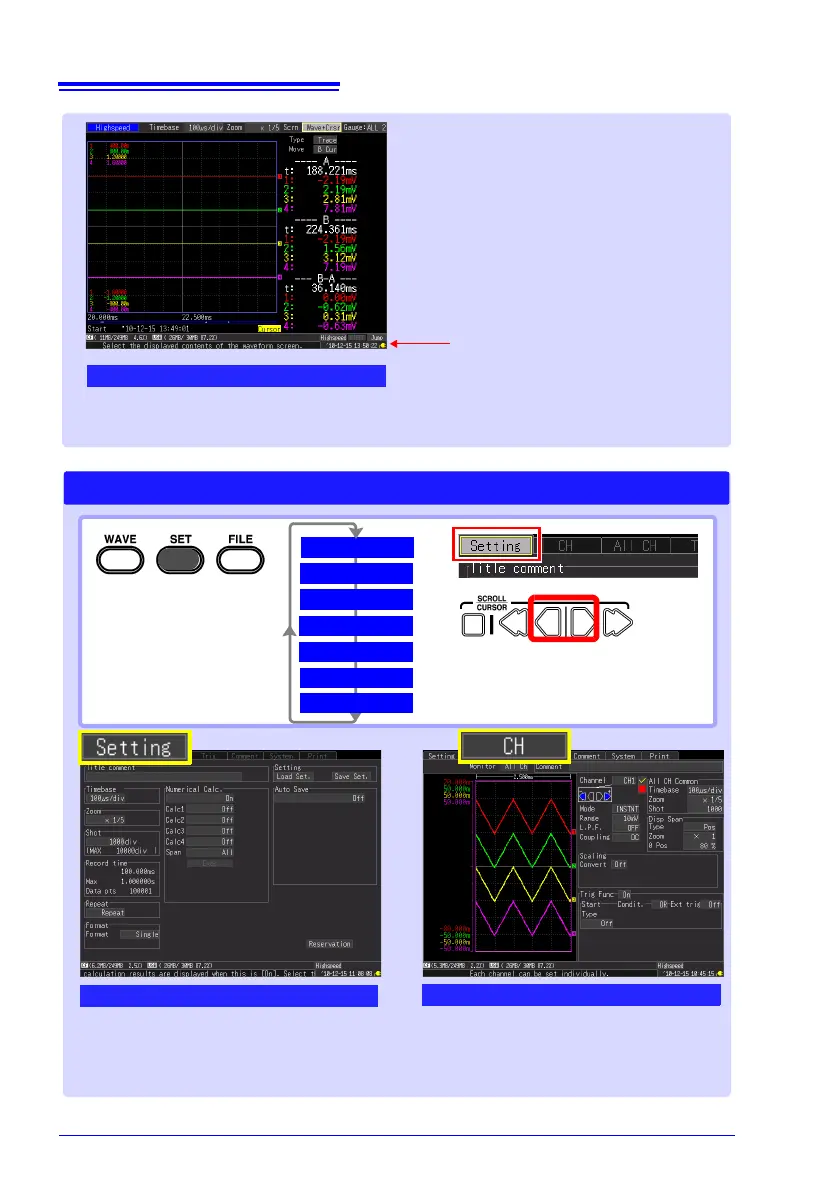Toggle the CH1 display checkmark in CH screen
The image size is (834, 1180).
(642, 780)
